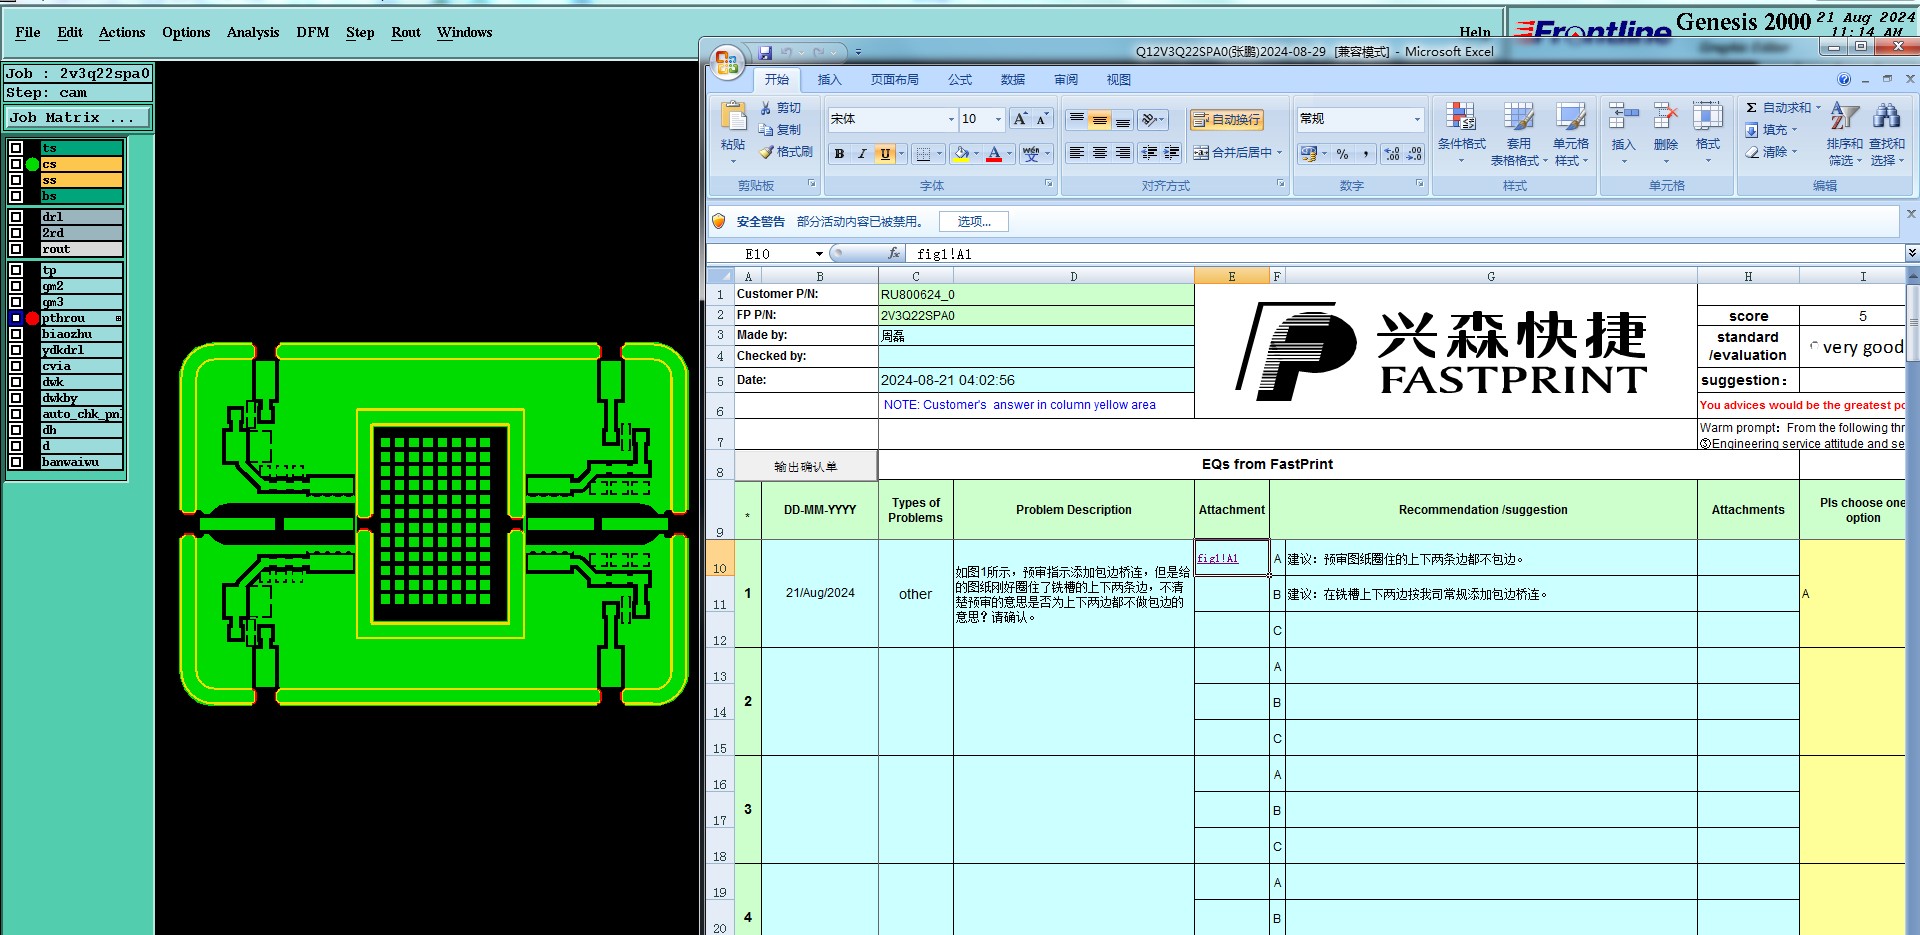
Task: Apply yellow fill color bucket
Action: (x=961, y=154)
